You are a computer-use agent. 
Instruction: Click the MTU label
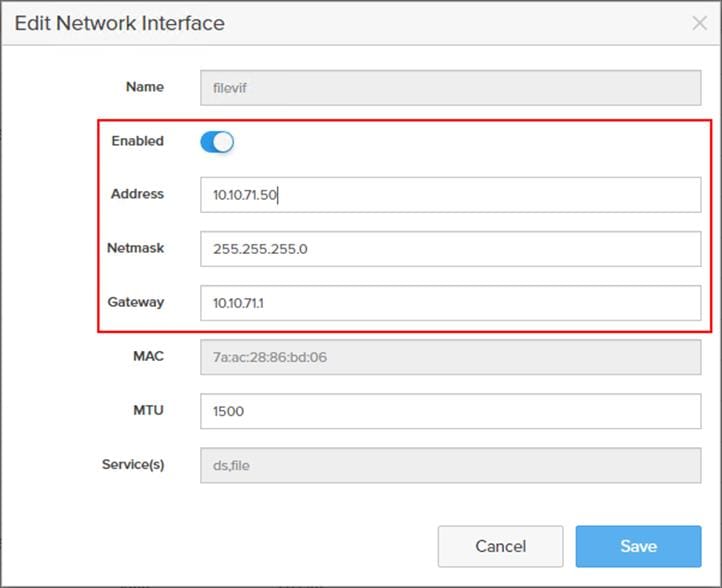pyautogui.click(x=150, y=410)
